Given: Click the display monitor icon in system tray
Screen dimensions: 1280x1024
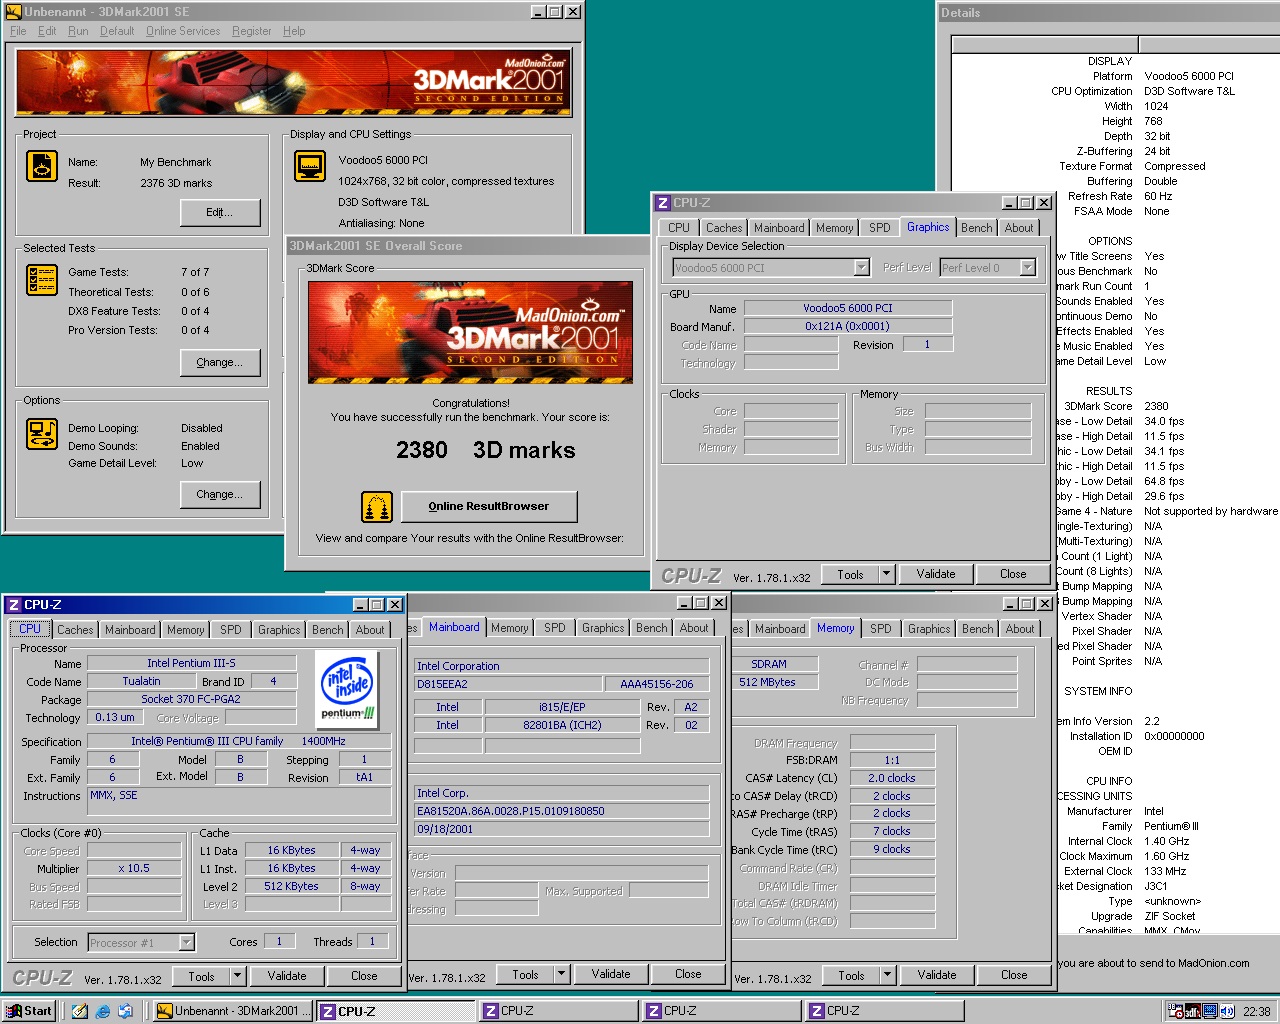Looking at the screenshot, I should (x=1210, y=1011).
